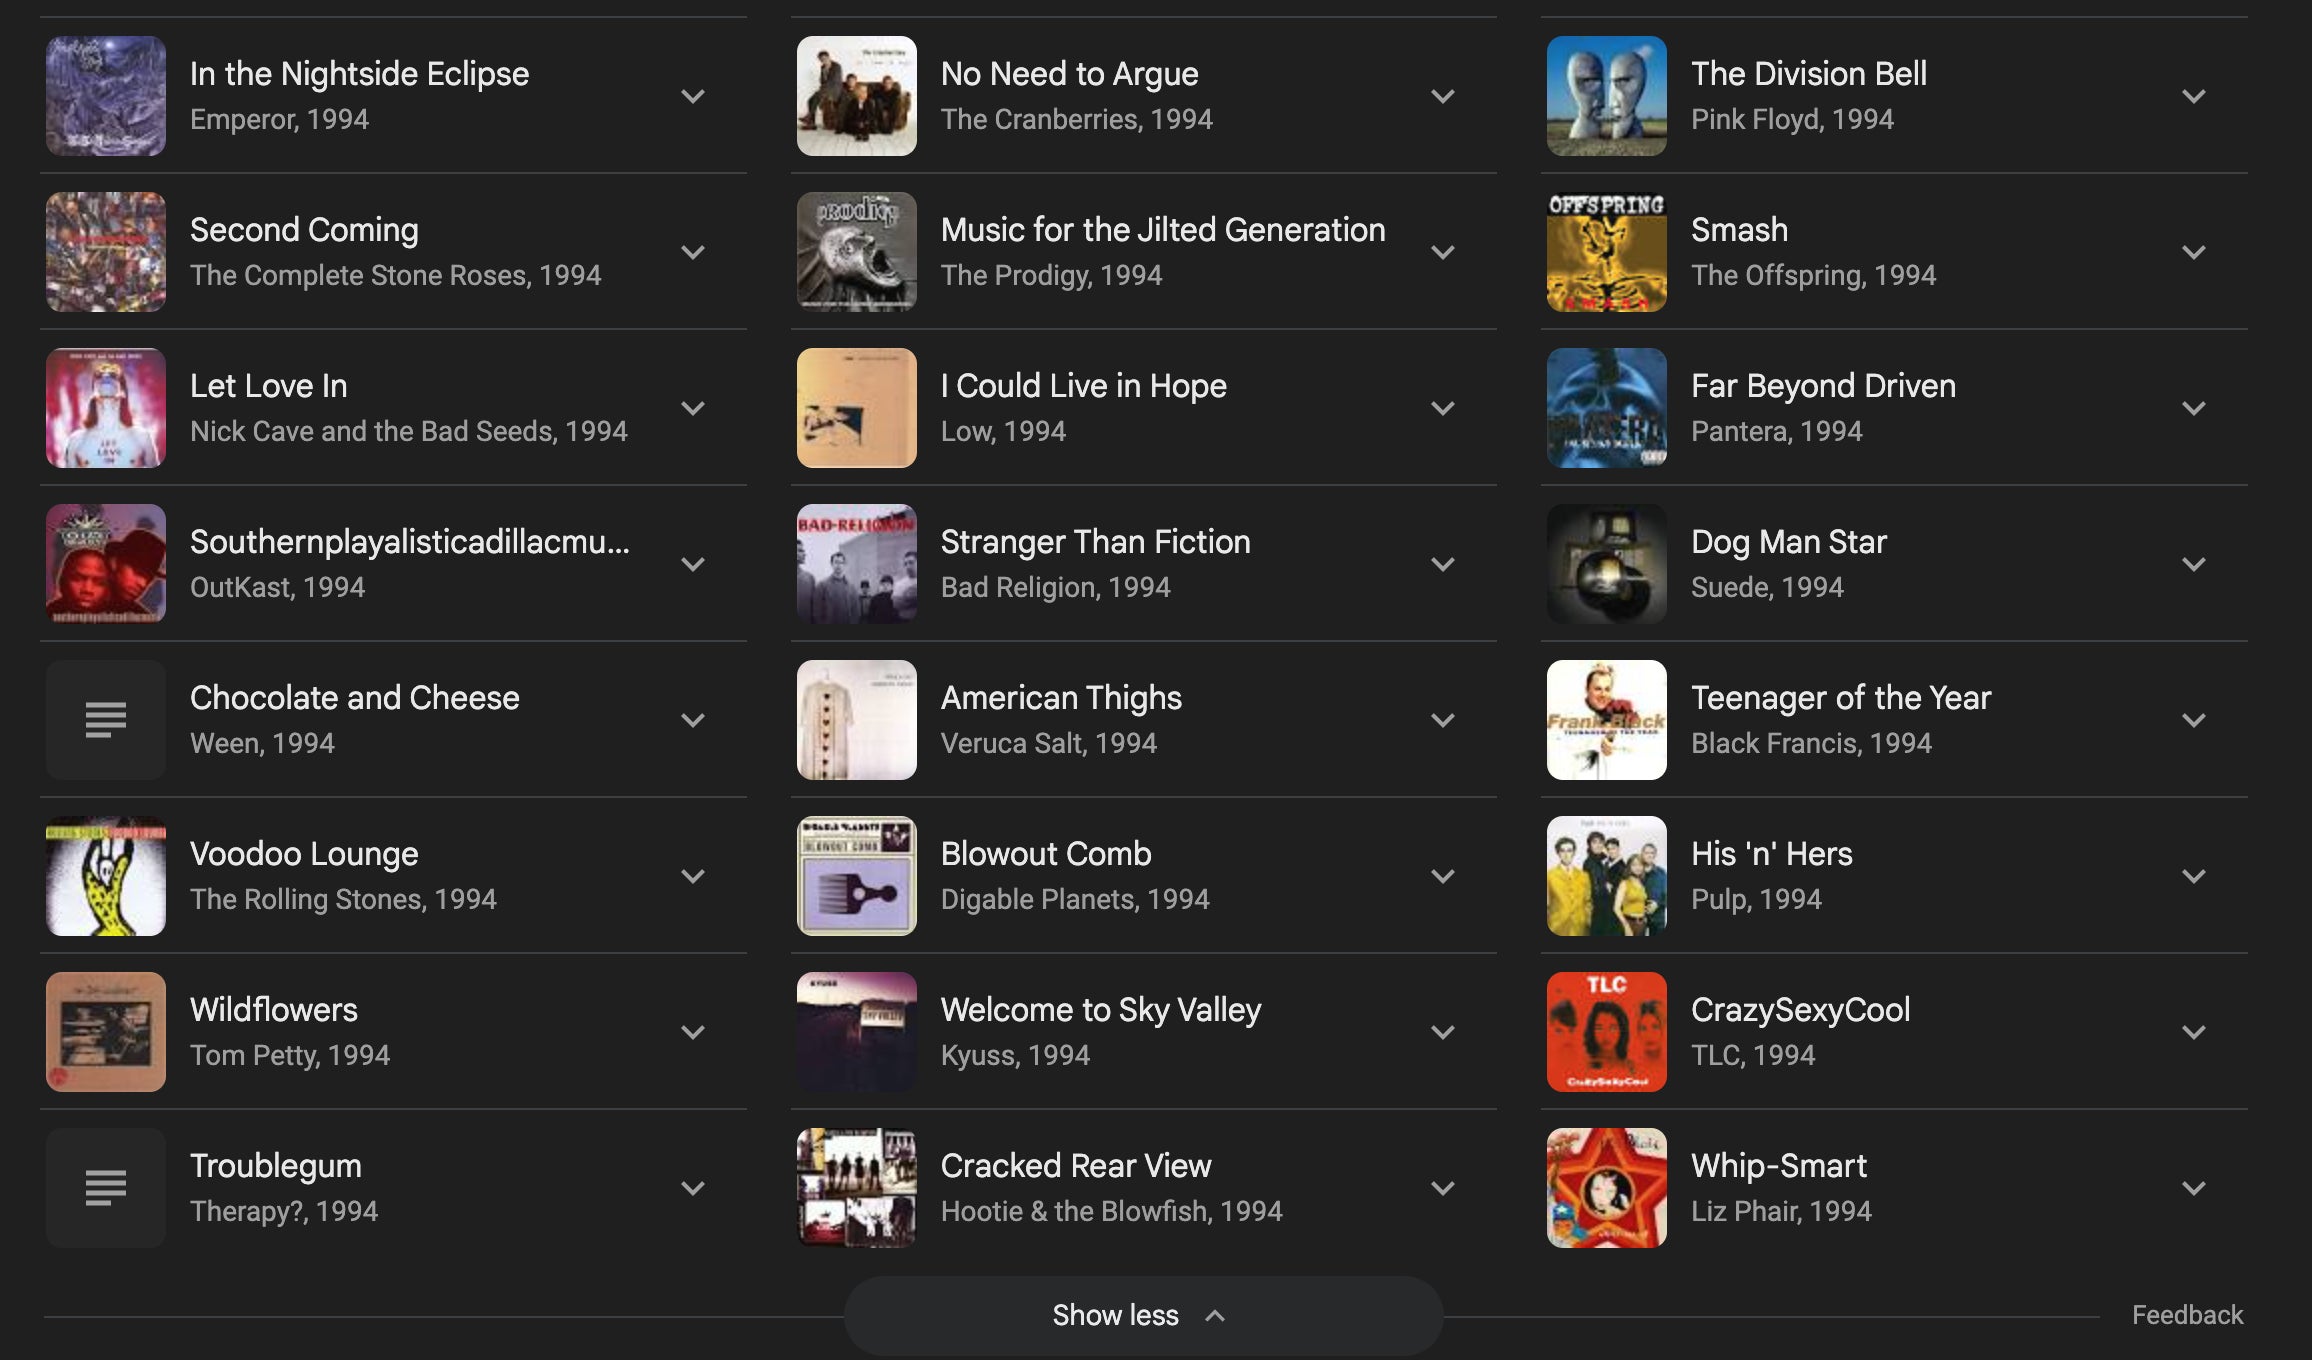Open the Music for the Jilted Generation title
This screenshot has height=1360, width=2312.
click(x=1162, y=230)
